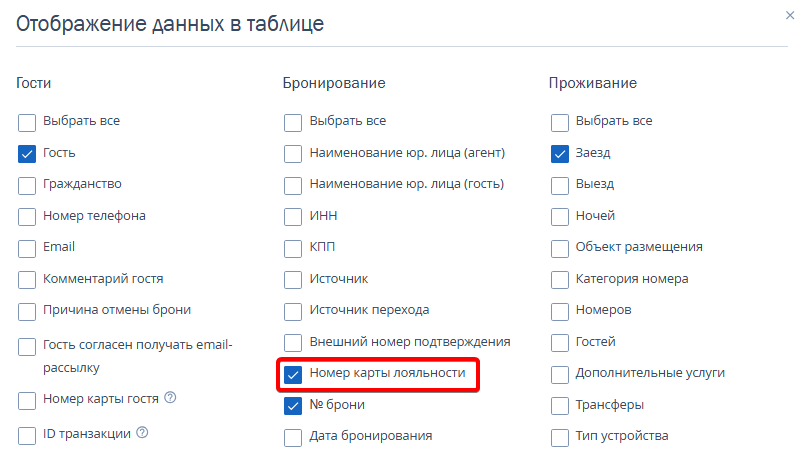Check the Комментарий гостя option
804x456 pixels.
pos(27,279)
